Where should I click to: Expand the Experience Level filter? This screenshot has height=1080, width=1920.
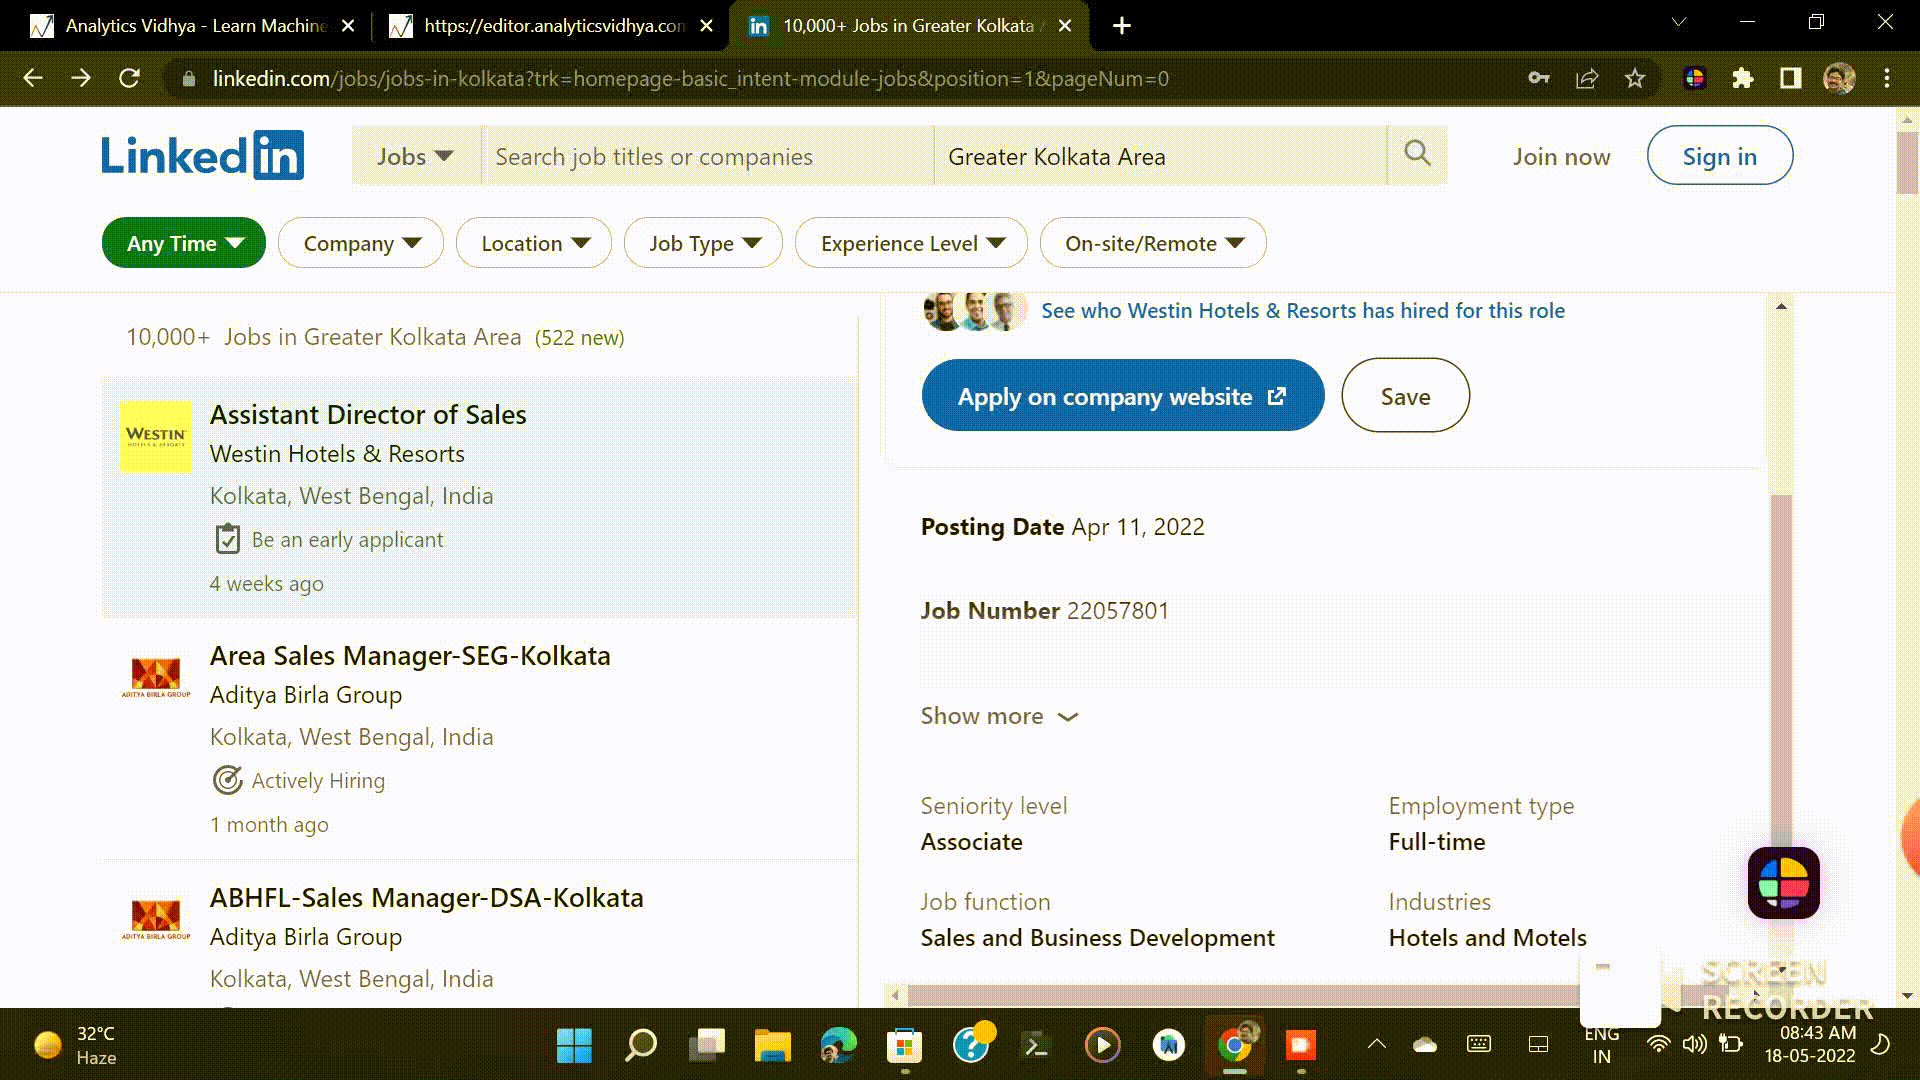pyautogui.click(x=911, y=243)
